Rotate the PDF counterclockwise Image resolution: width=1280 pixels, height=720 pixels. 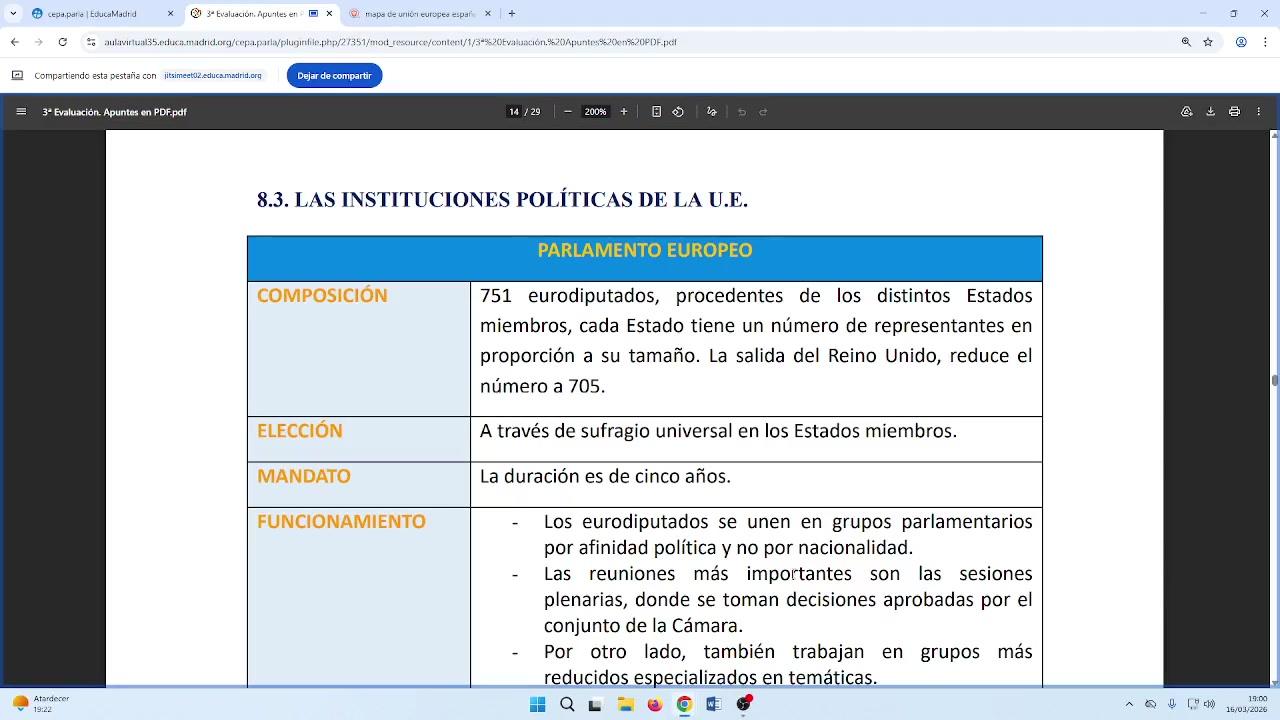678,112
